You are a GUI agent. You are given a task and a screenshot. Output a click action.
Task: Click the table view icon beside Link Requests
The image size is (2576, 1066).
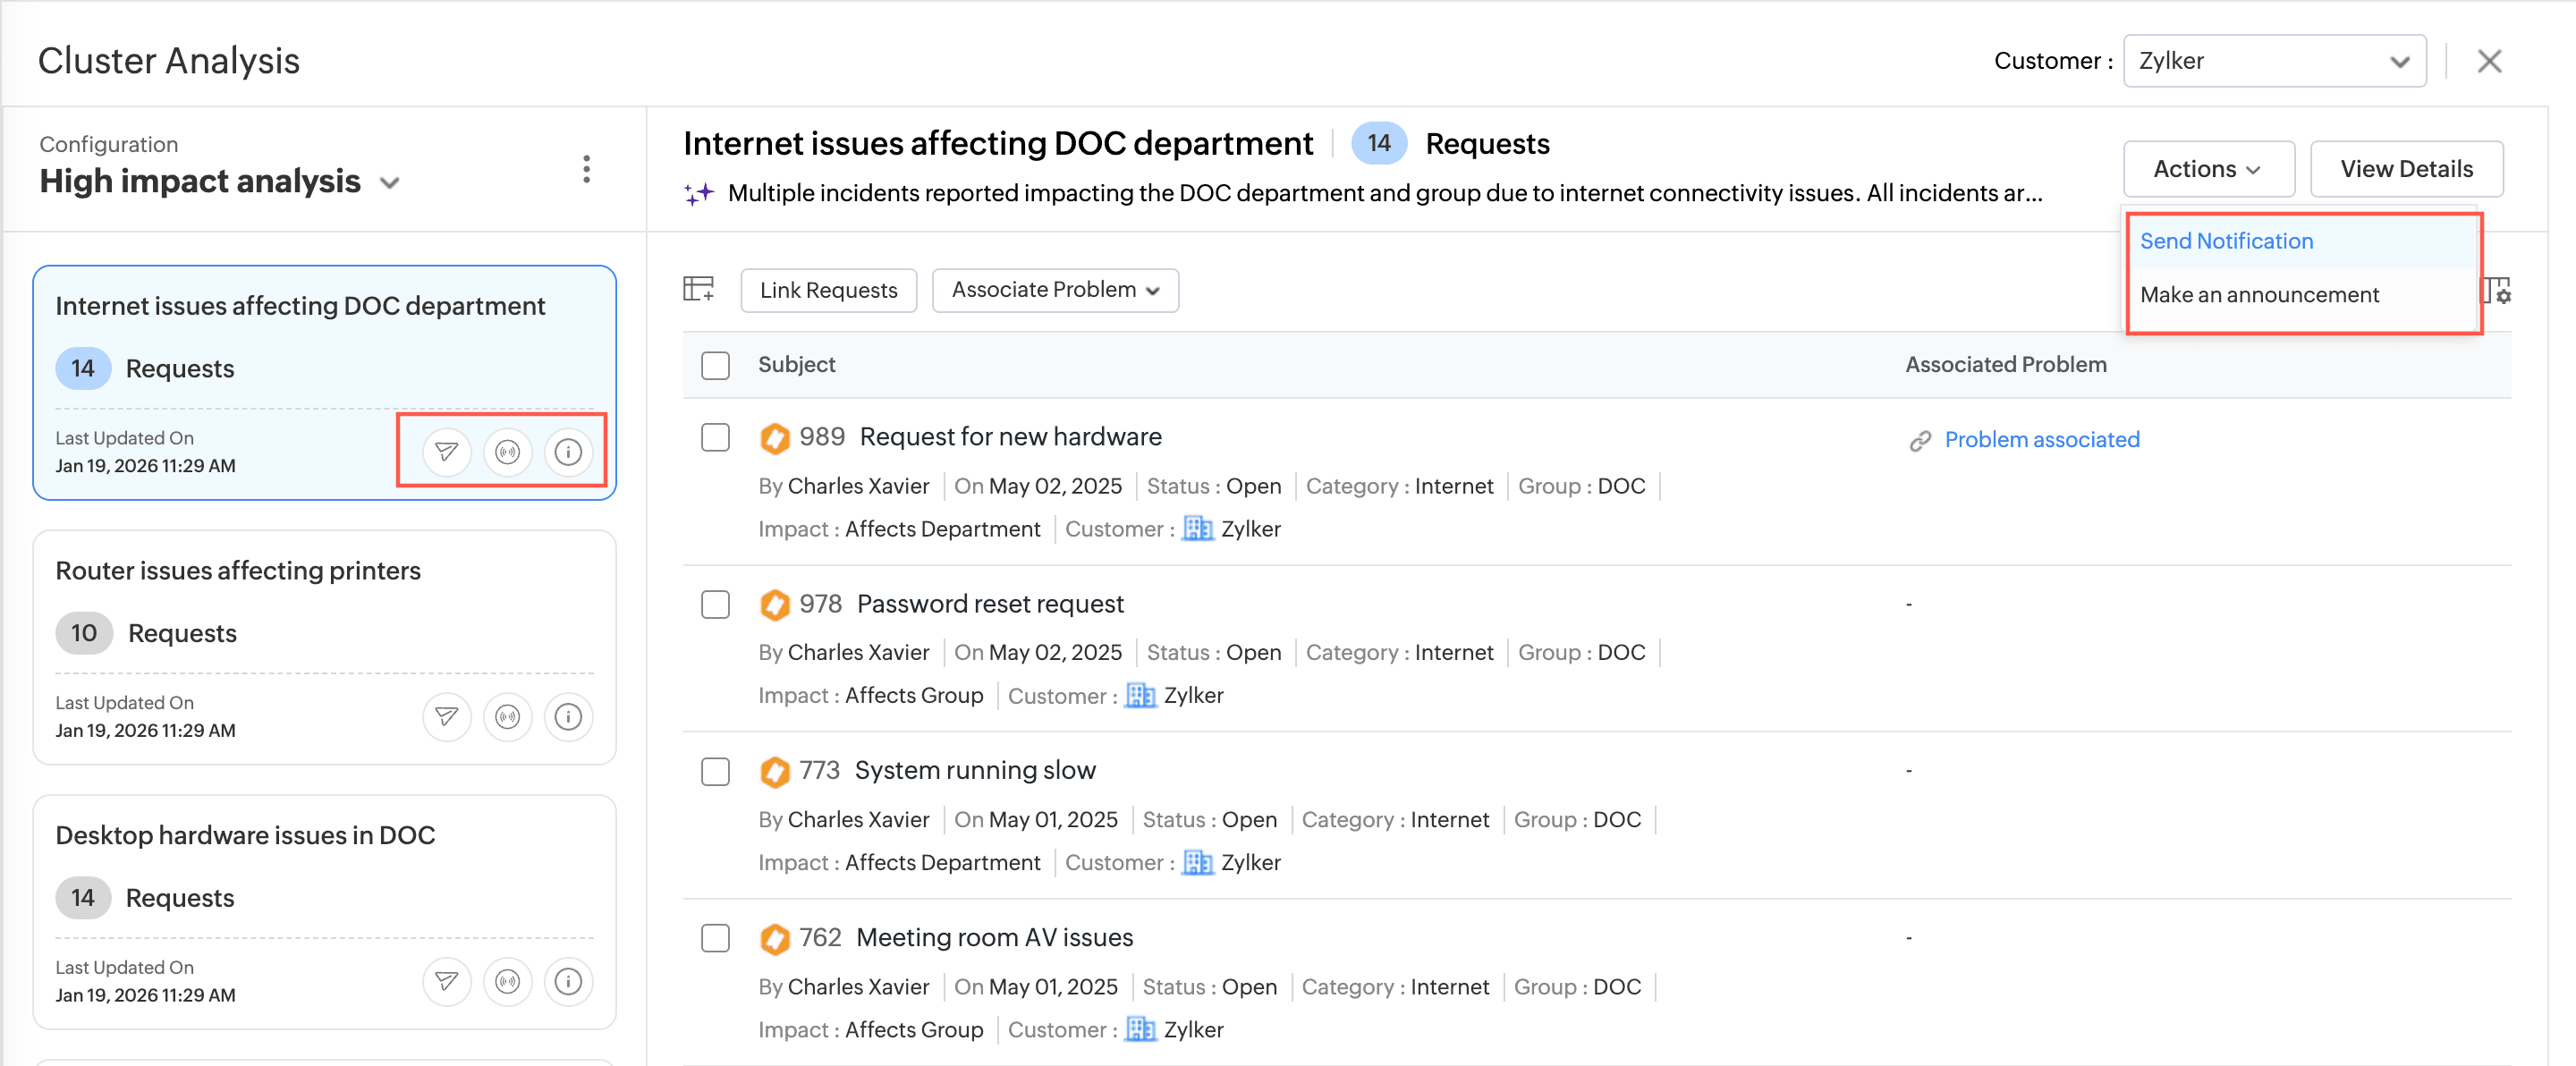click(x=698, y=290)
